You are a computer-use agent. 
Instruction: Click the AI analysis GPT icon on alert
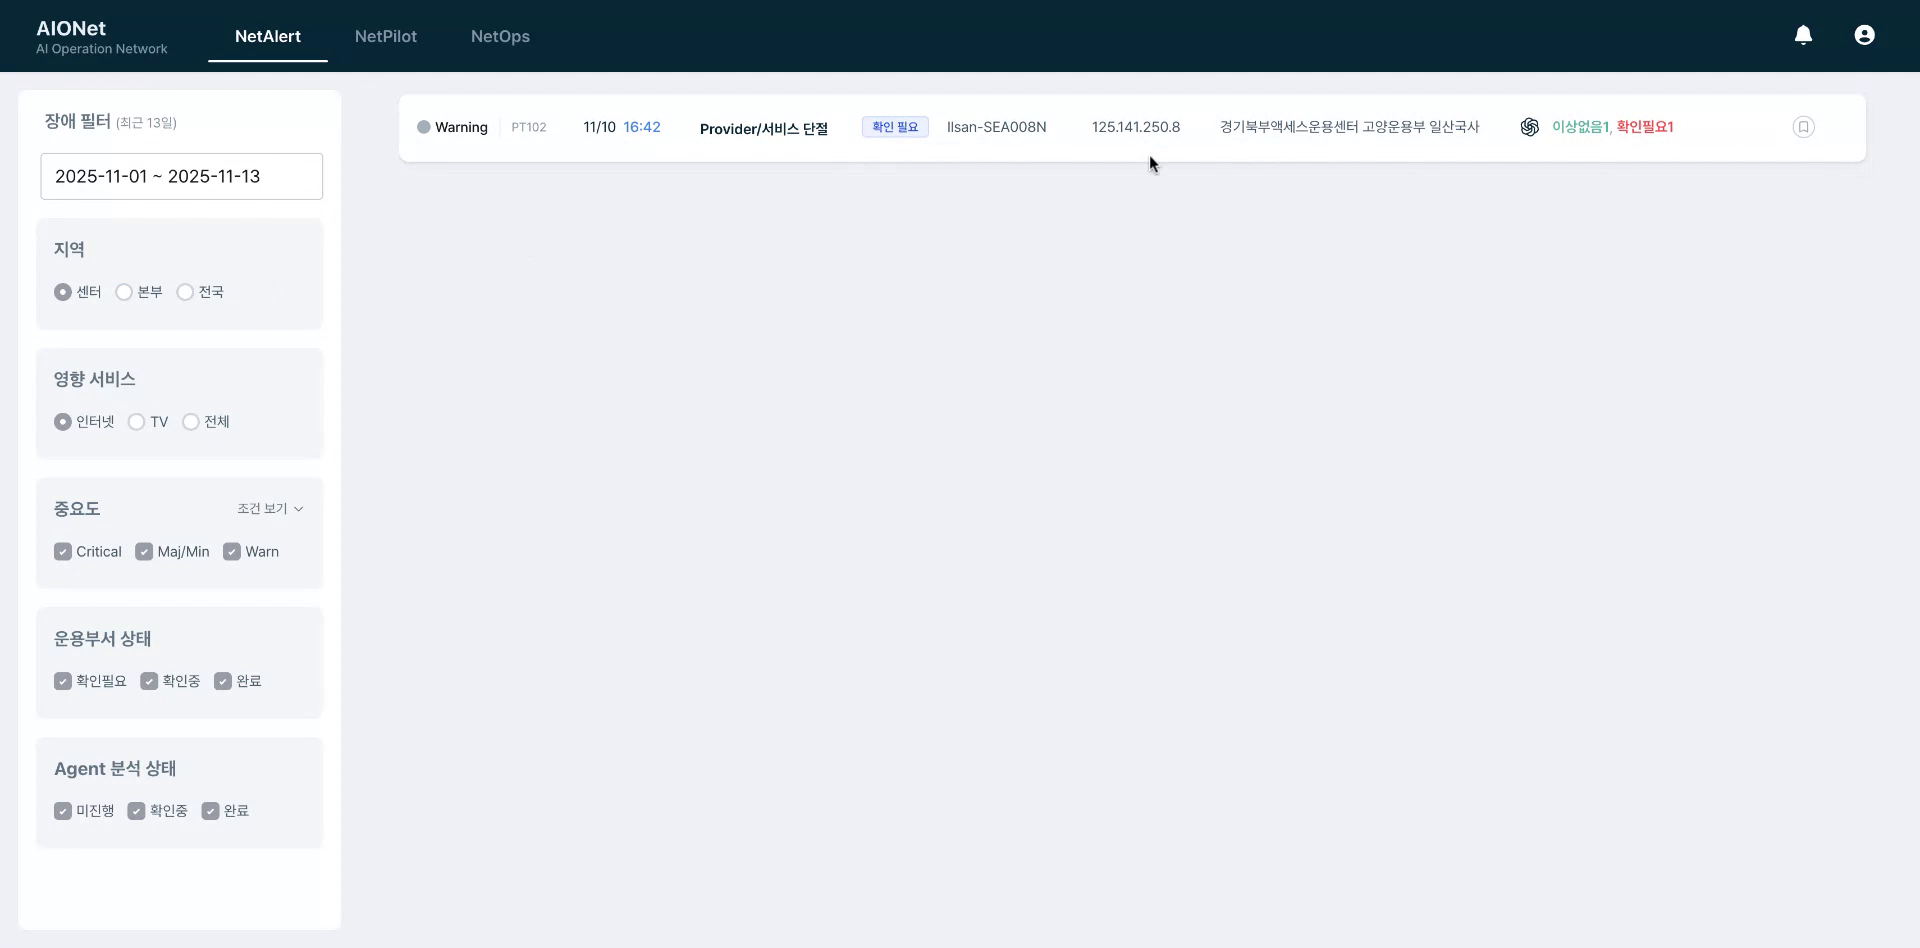pos(1530,127)
